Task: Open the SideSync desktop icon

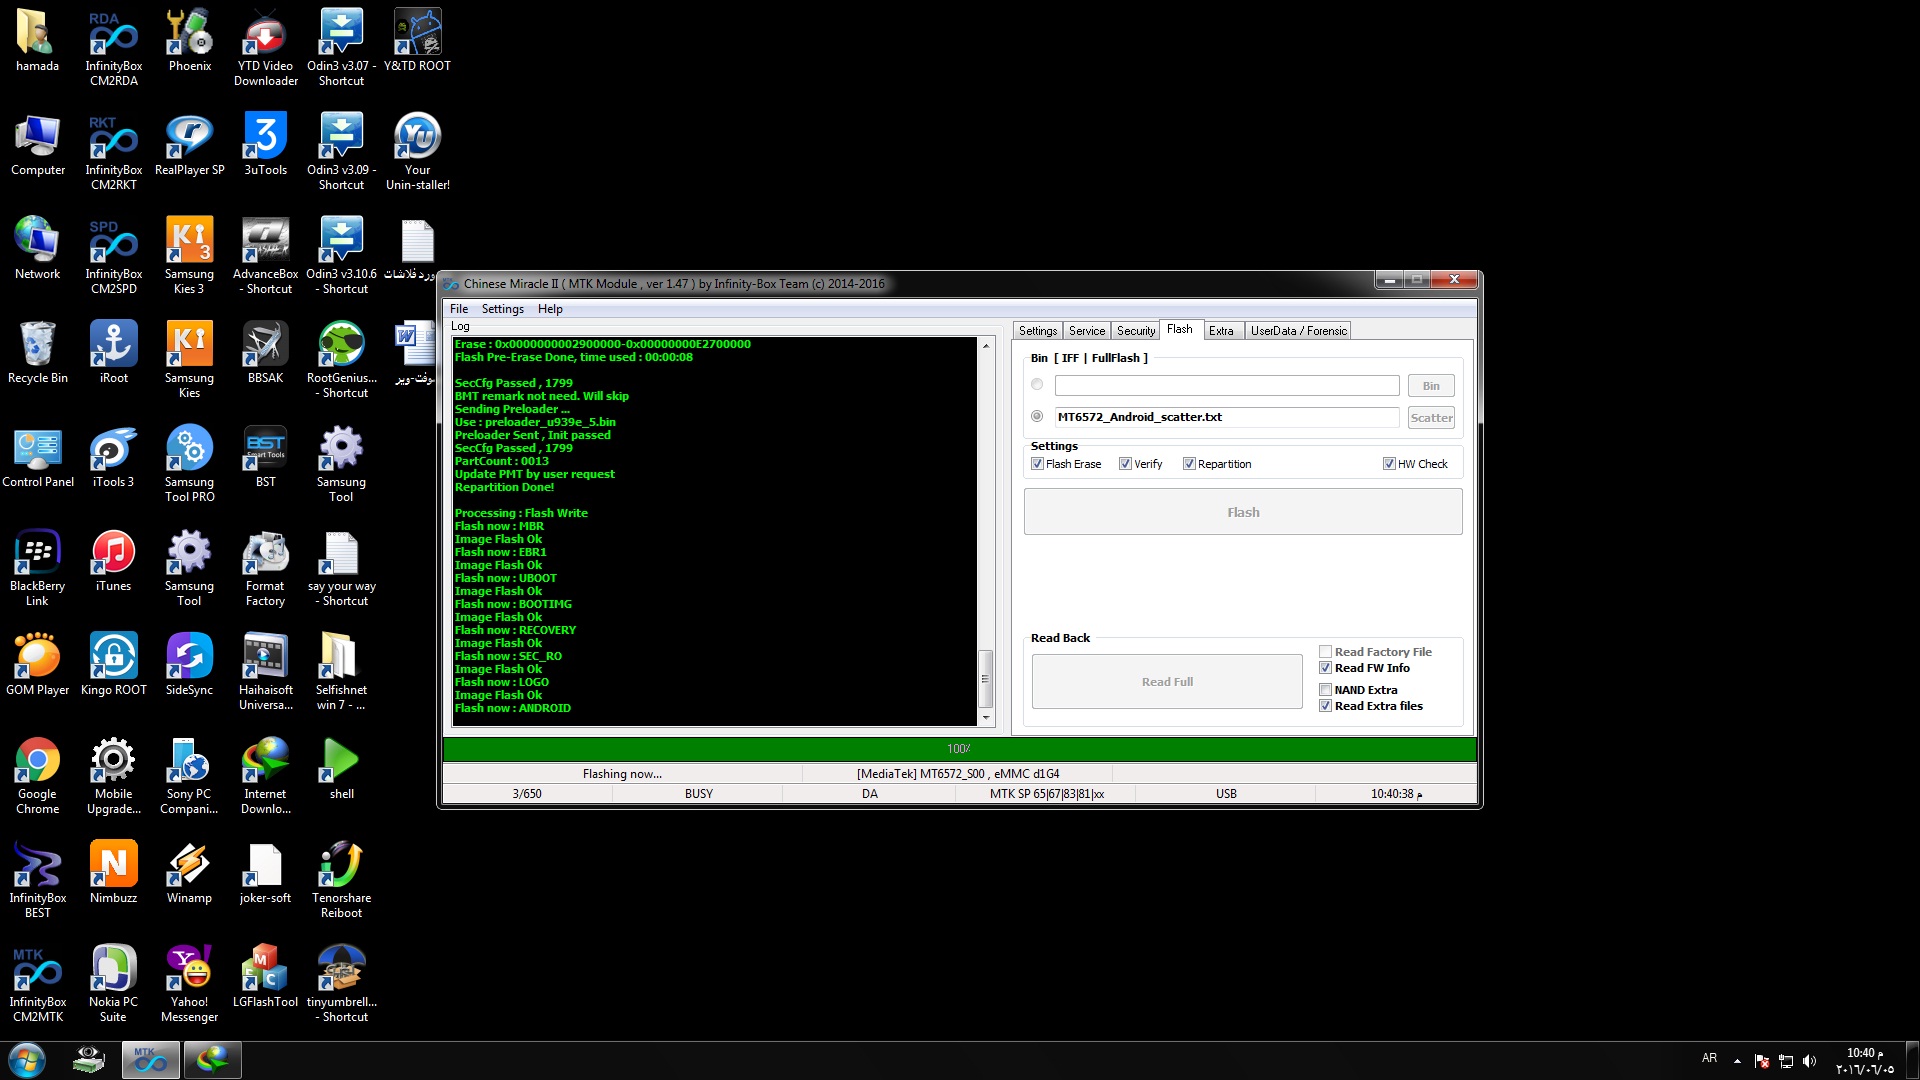Action: pos(189,665)
